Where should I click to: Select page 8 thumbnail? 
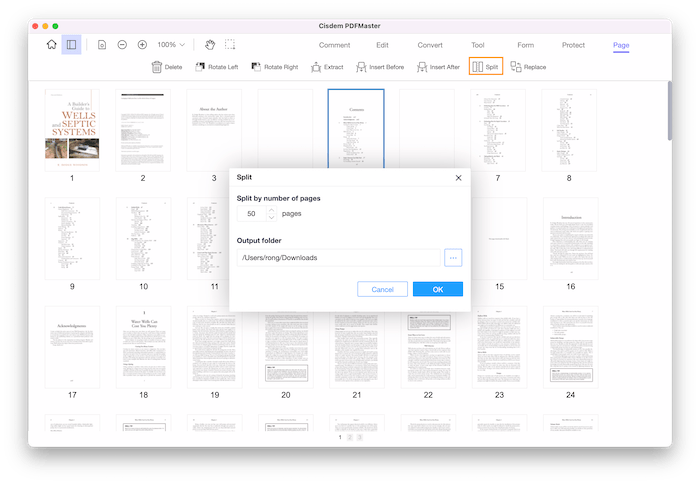(x=569, y=130)
